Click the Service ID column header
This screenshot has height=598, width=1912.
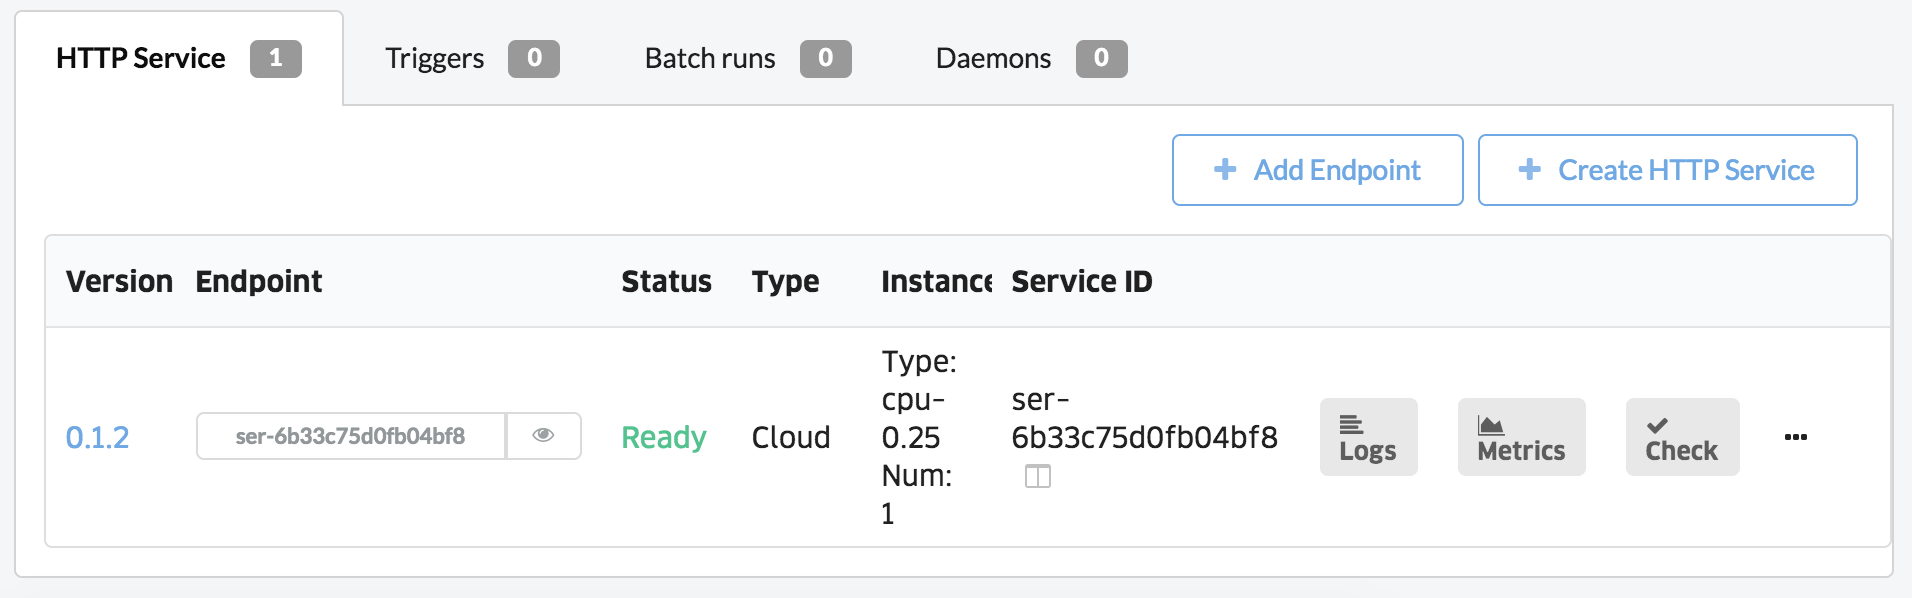[x=1081, y=281]
